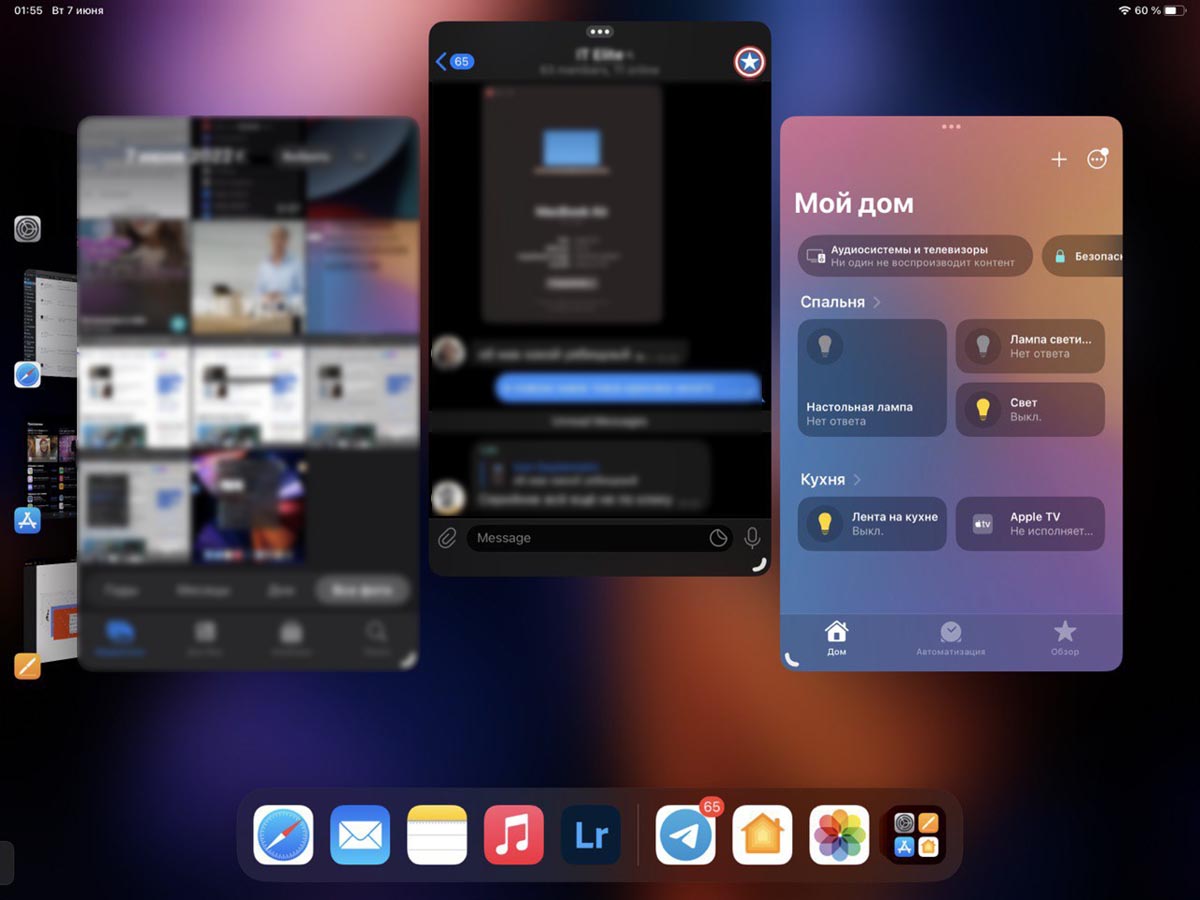Open Telegram with 65 unread badge
This screenshot has width=1200, height=900.
coord(686,835)
